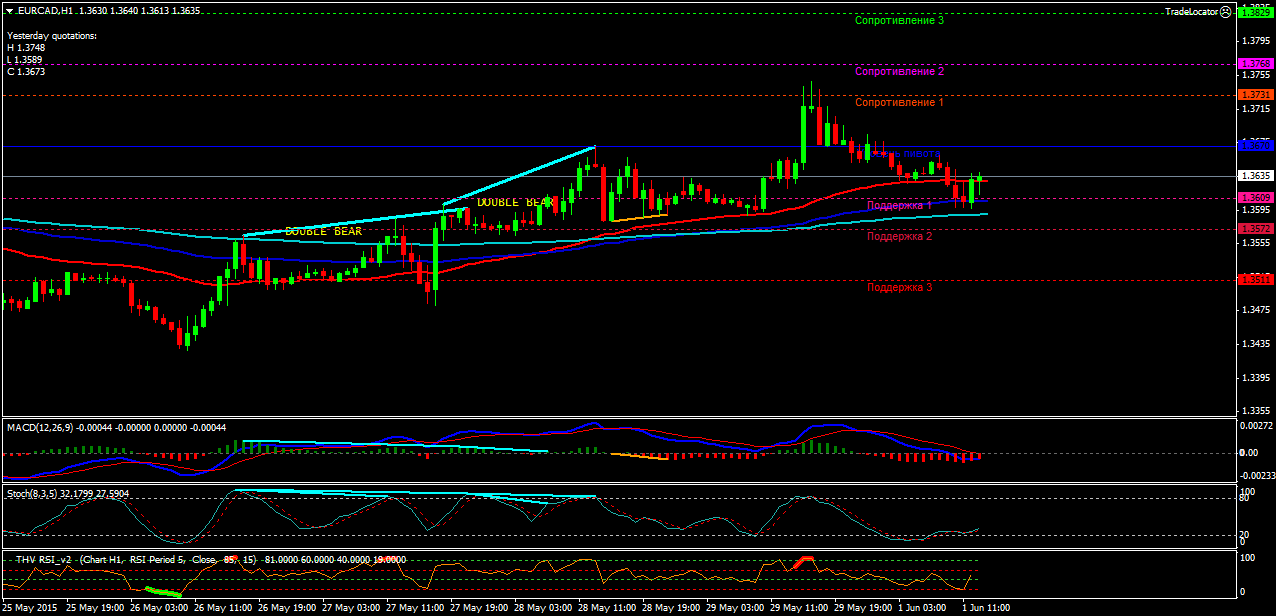
Task: Select the Поддержка 3 level label
Action: pyautogui.click(x=899, y=288)
